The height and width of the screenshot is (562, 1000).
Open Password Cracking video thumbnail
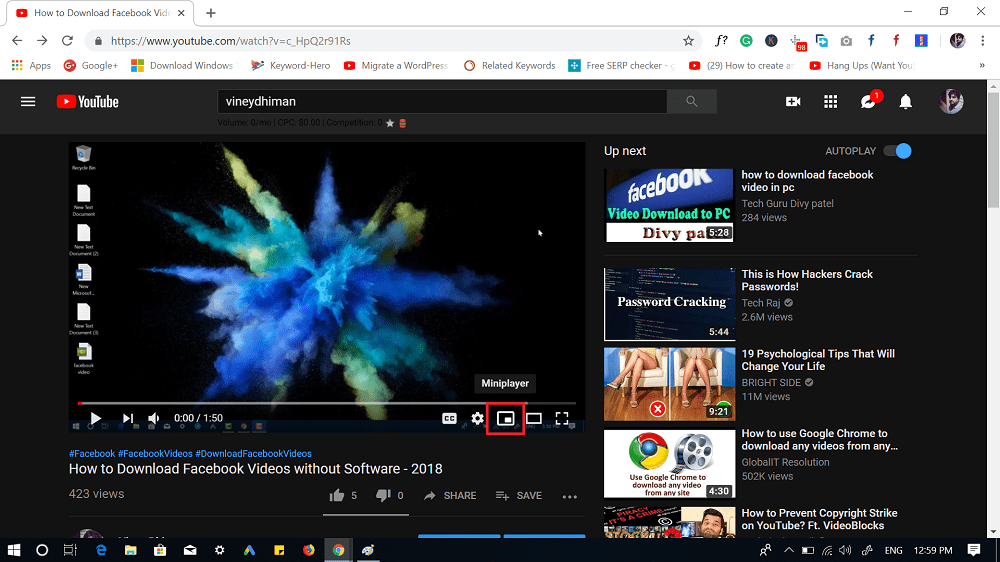(670, 304)
